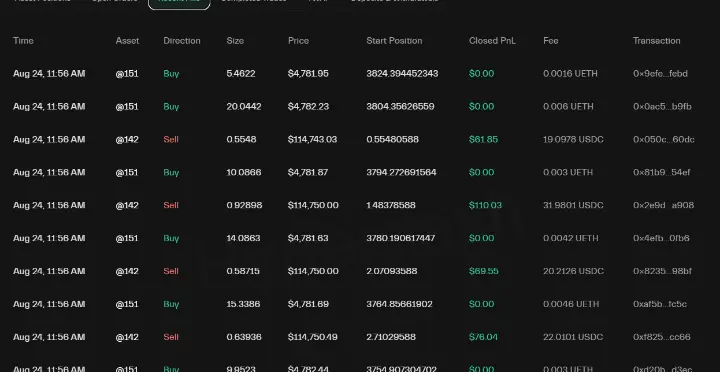
Task: Click the timestamp in the 0xaf5b...fc5c row
Action: click(49, 304)
